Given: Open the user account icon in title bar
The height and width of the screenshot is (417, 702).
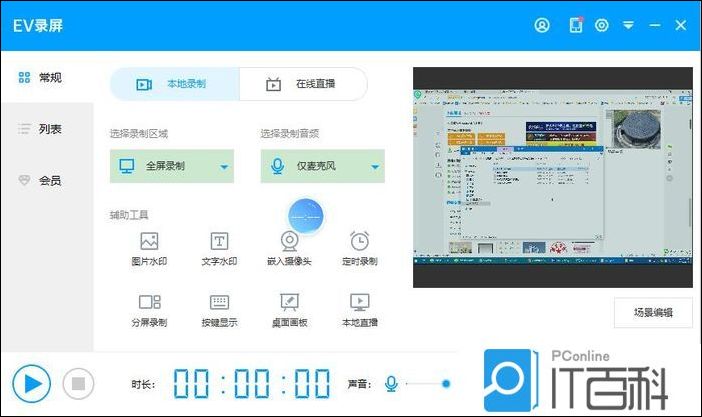Looking at the screenshot, I should tap(542, 25).
